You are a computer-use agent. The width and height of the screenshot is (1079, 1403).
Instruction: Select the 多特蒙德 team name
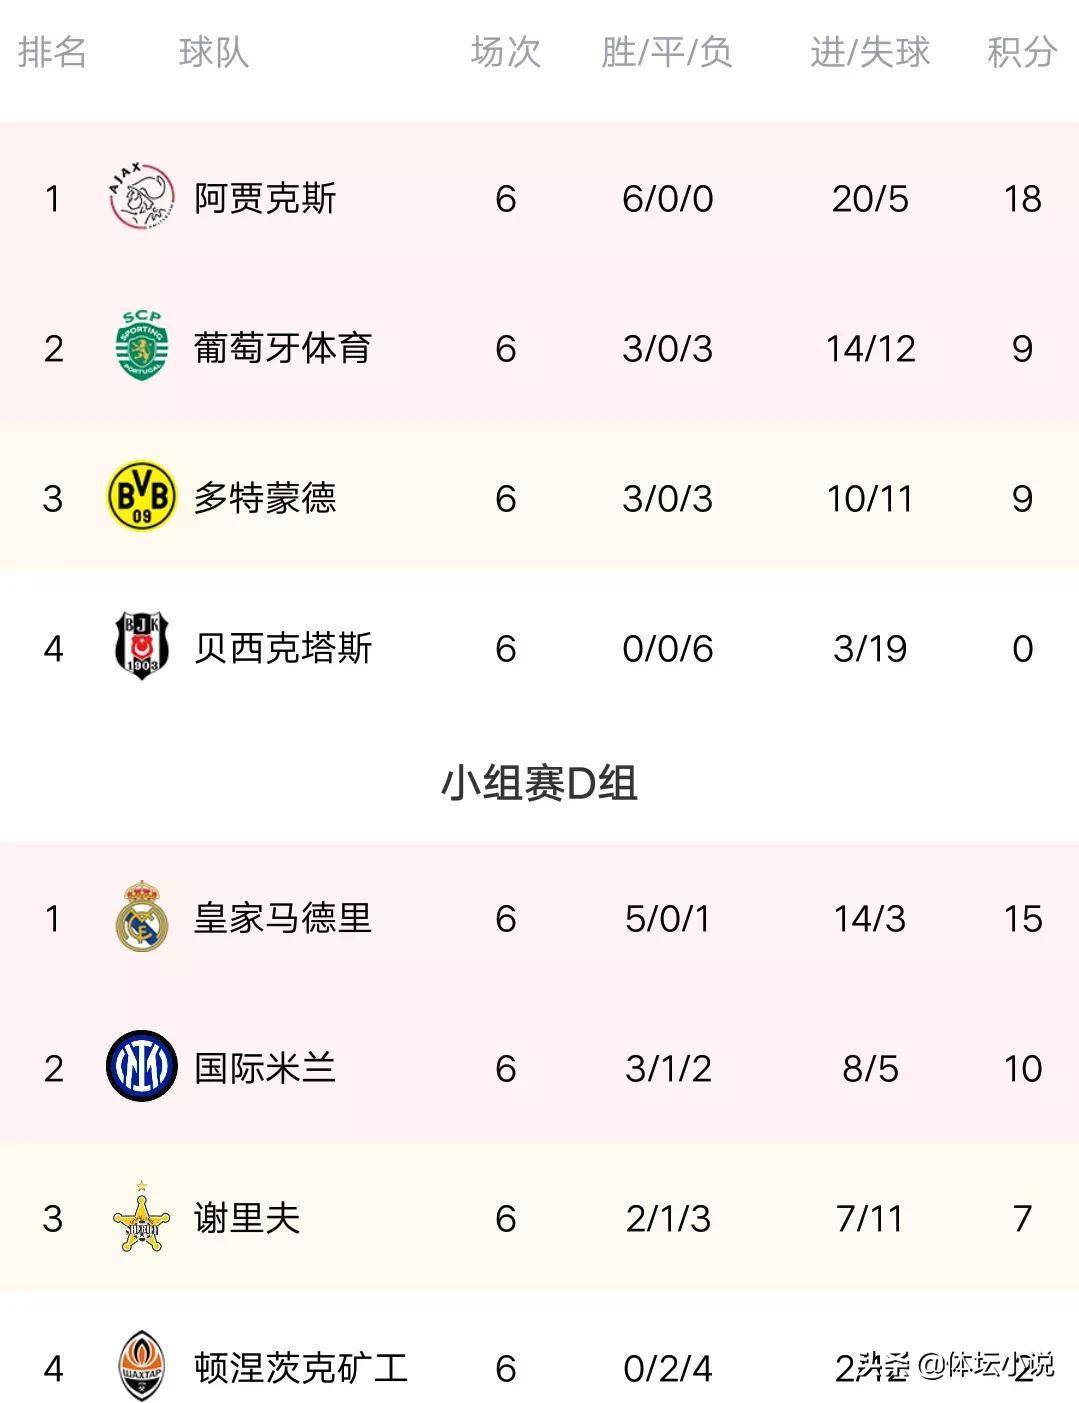[265, 498]
